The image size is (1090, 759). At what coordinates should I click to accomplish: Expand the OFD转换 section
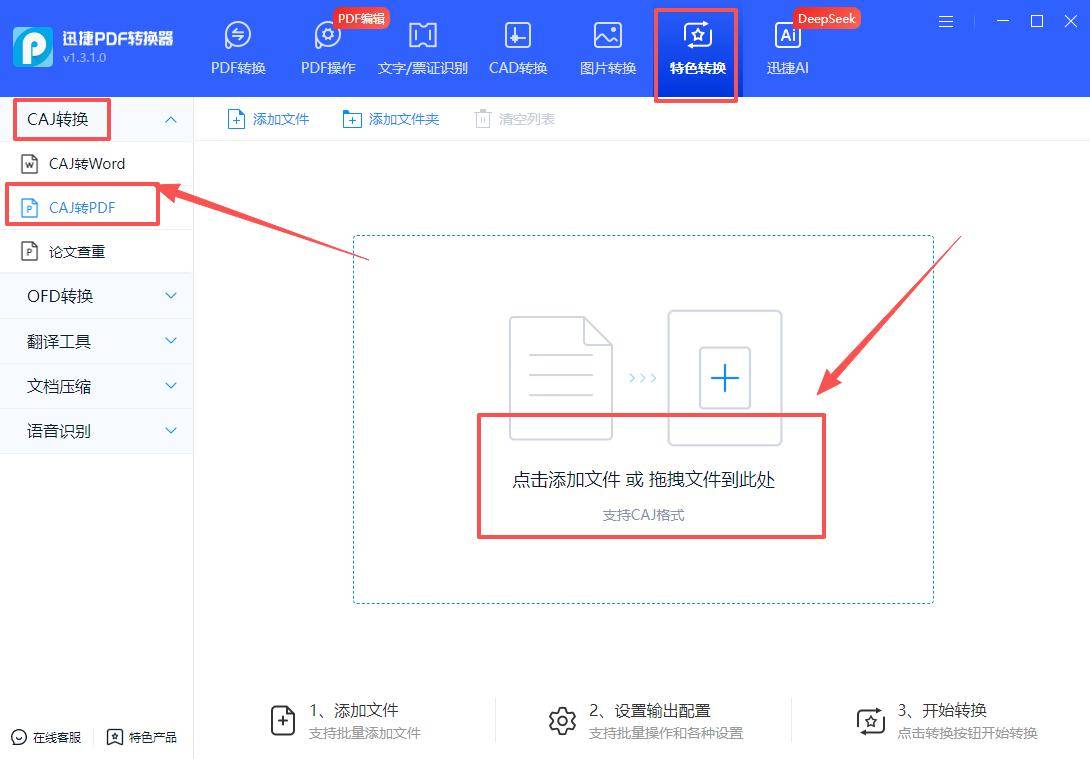click(96, 296)
